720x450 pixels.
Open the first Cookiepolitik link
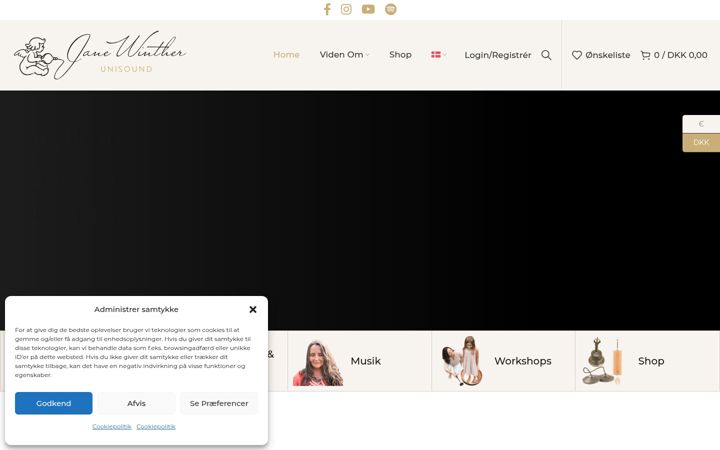(112, 427)
